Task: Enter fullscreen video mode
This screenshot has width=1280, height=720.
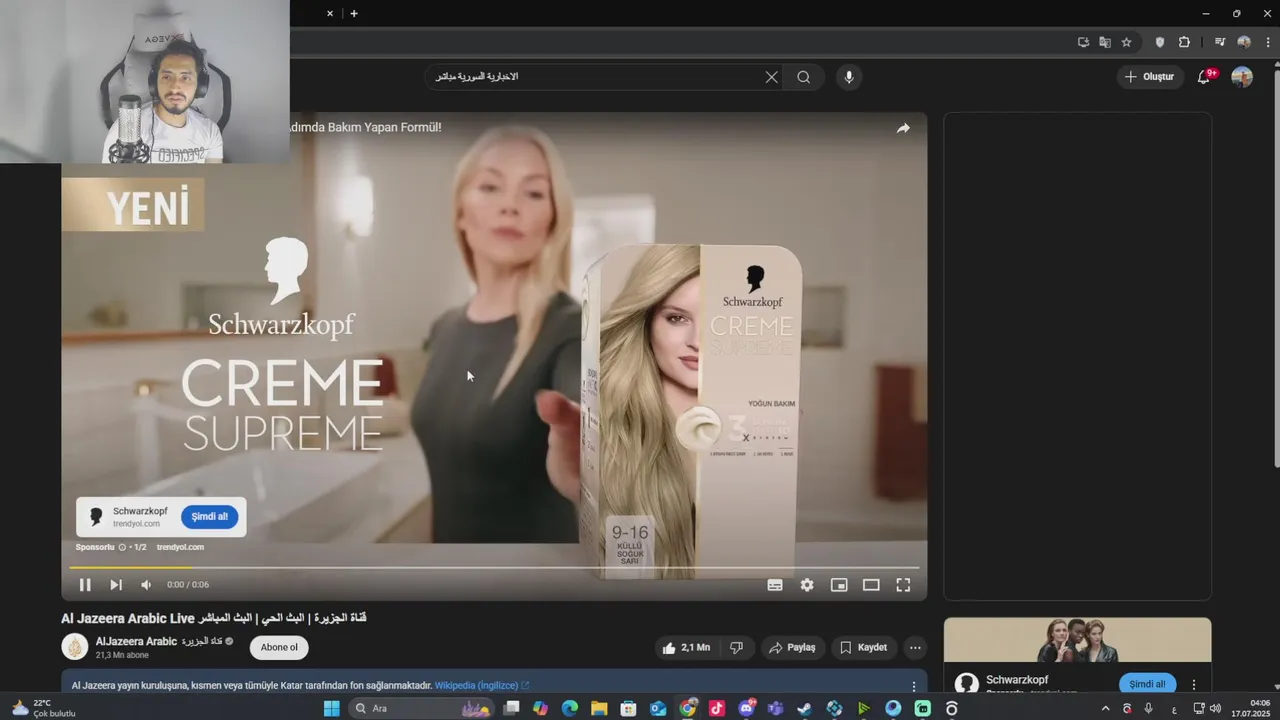Action: tap(903, 585)
